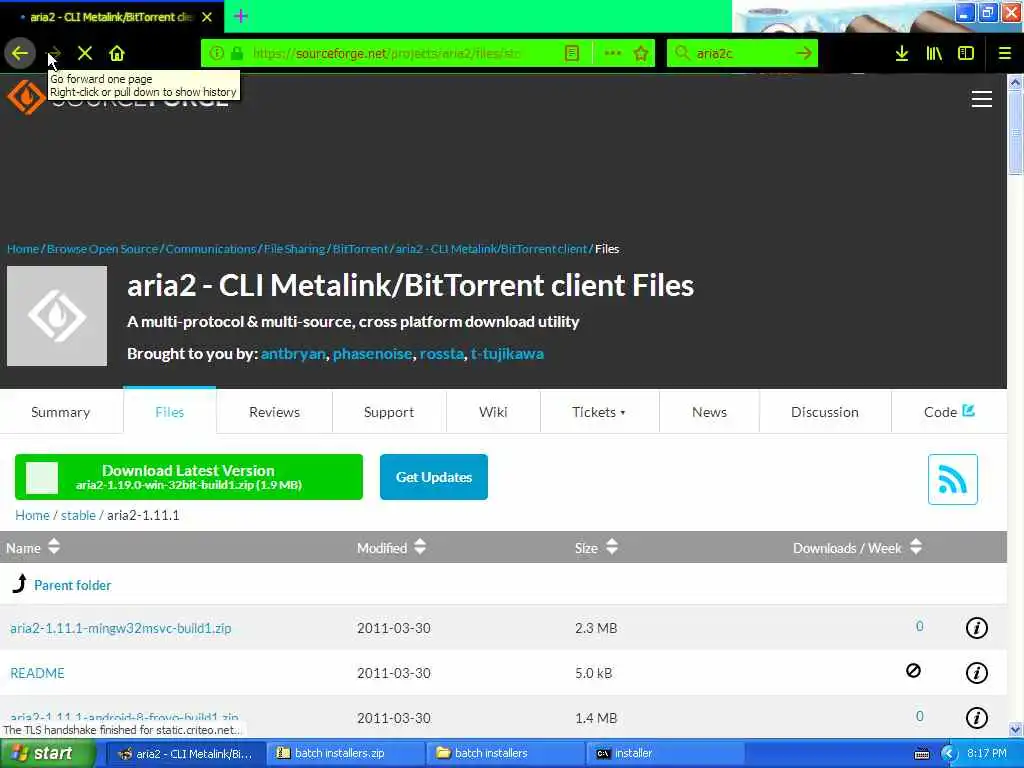Viewport: 1024px width, 768px height.
Task: Expand the Tickets dropdown tab
Action: coord(600,412)
